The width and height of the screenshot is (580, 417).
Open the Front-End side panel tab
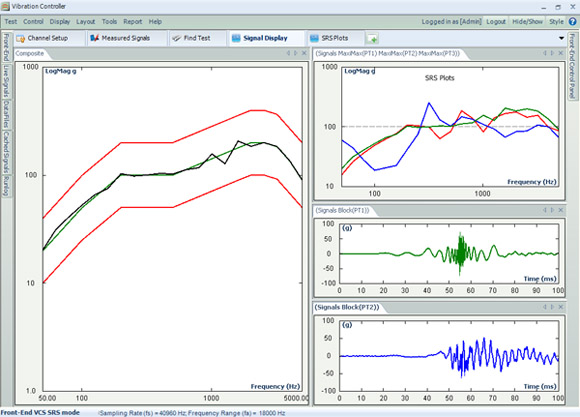(6, 47)
